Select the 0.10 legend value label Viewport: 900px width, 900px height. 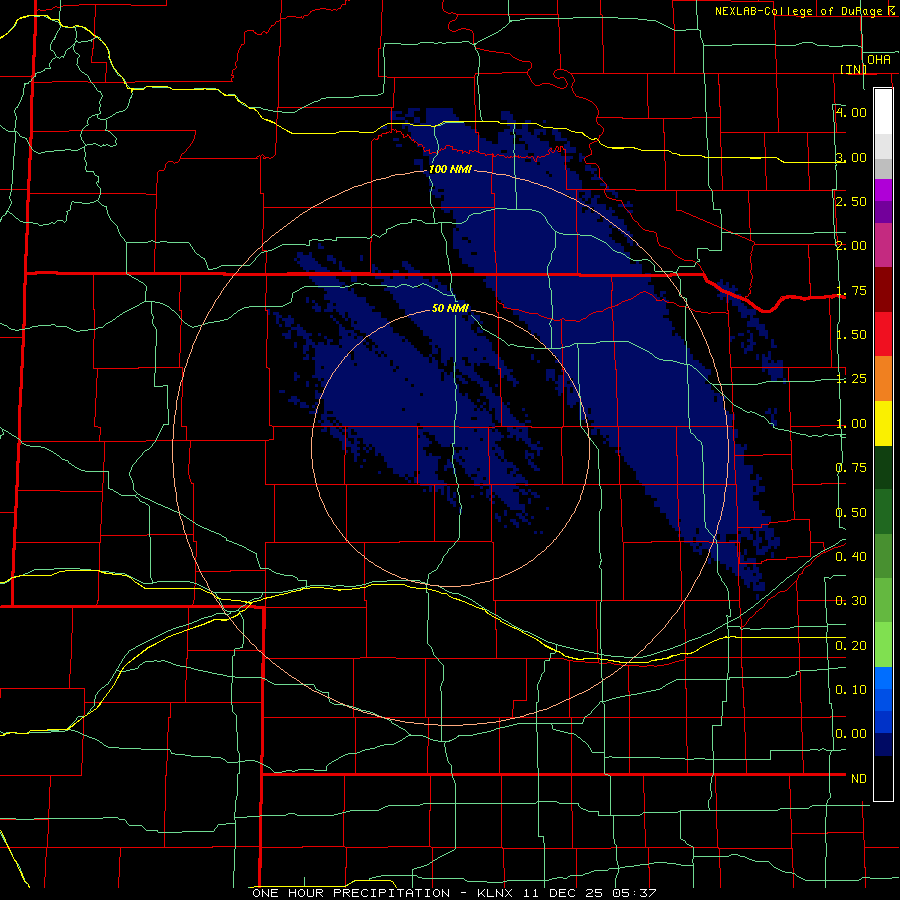(x=851, y=689)
